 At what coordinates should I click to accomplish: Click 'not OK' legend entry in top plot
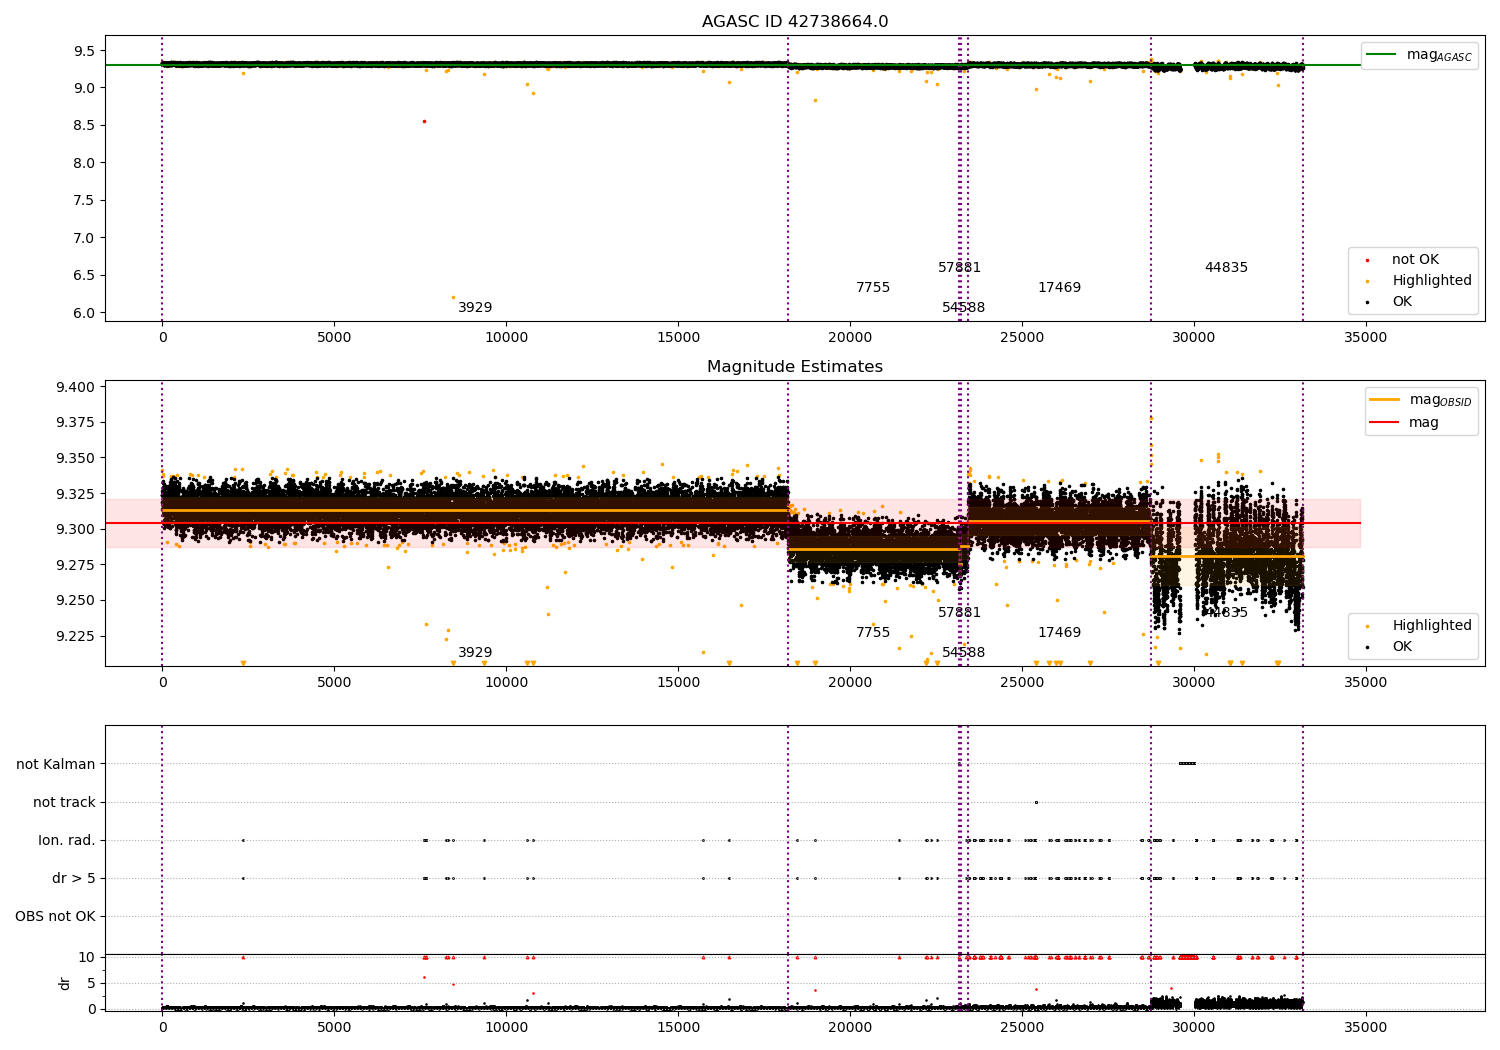[1404, 260]
